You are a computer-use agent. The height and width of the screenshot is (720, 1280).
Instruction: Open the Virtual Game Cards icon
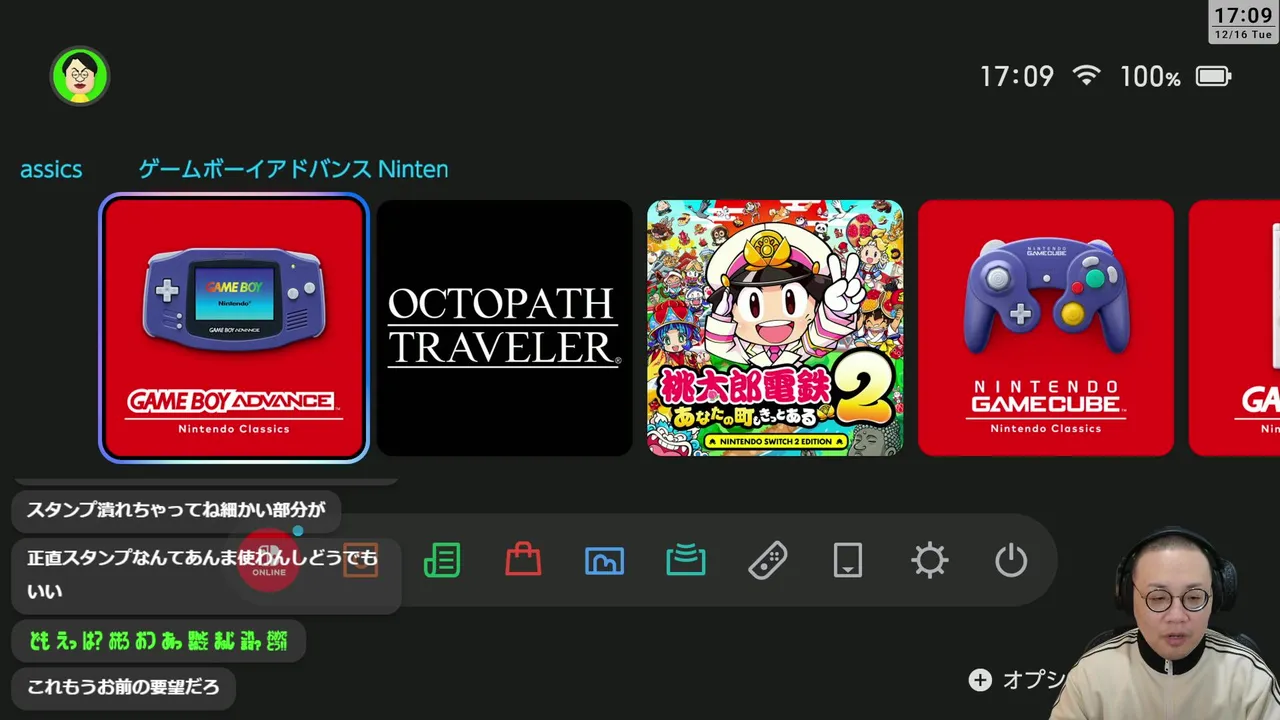click(x=848, y=561)
